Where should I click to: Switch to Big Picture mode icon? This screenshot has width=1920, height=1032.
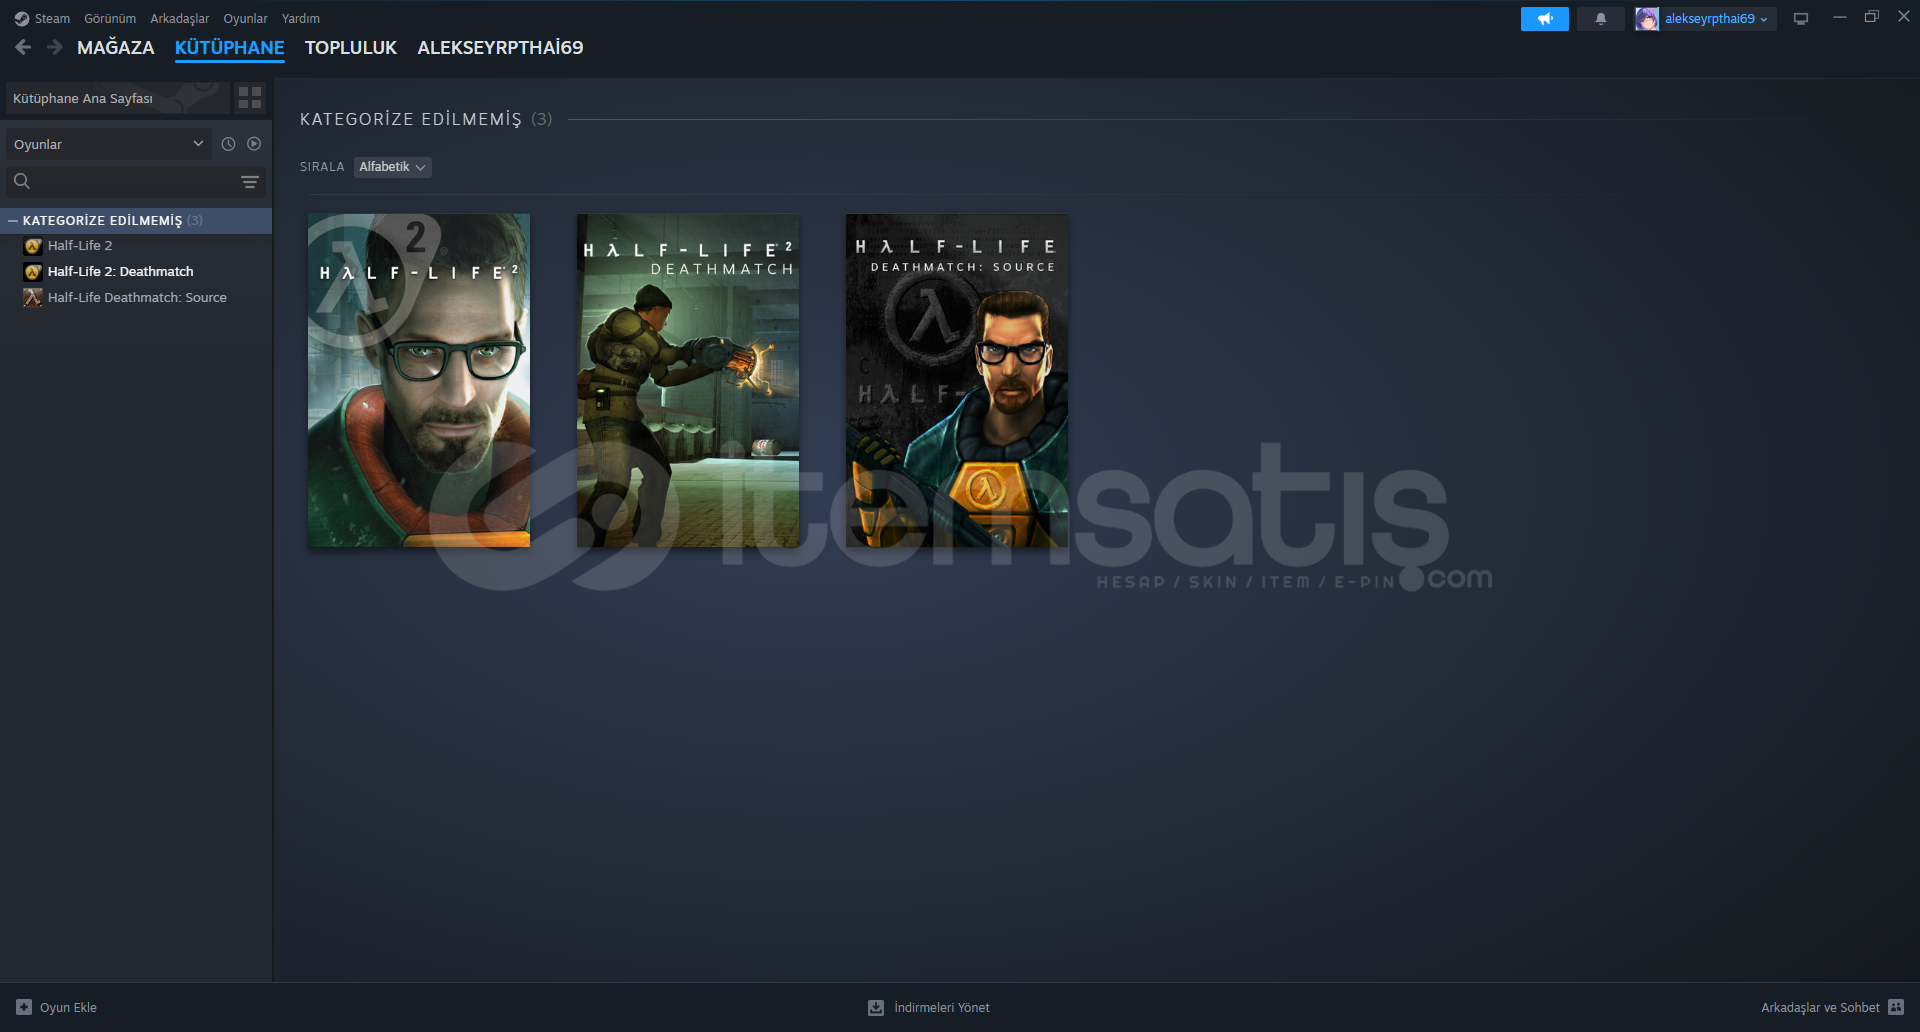pos(1801,19)
